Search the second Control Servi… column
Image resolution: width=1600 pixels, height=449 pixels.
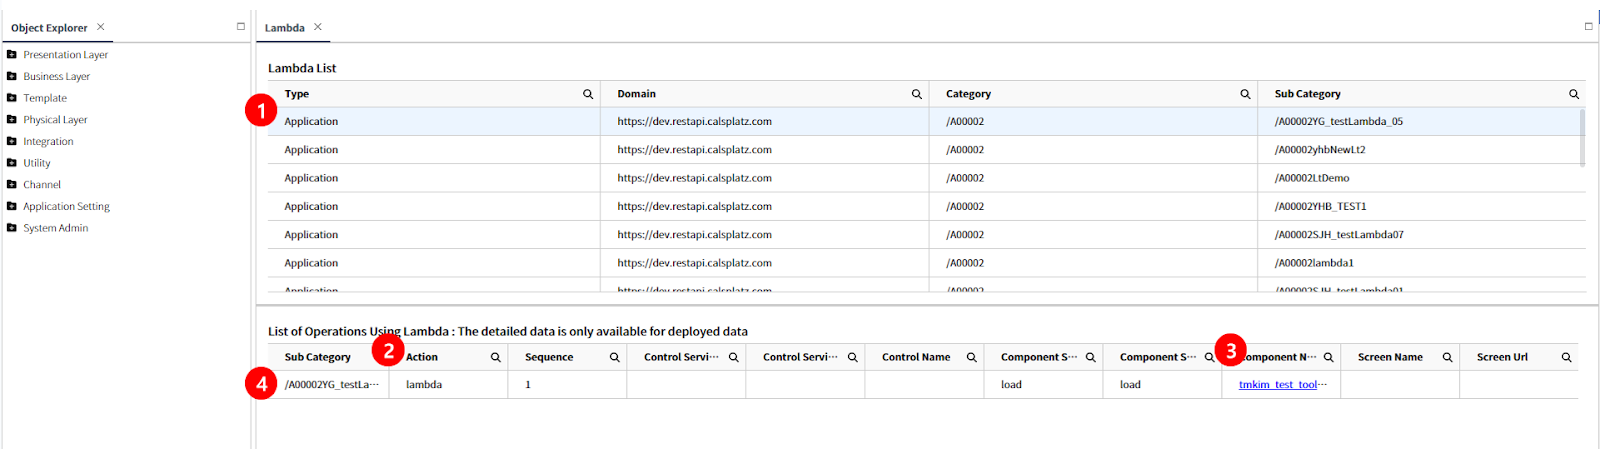click(x=852, y=357)
